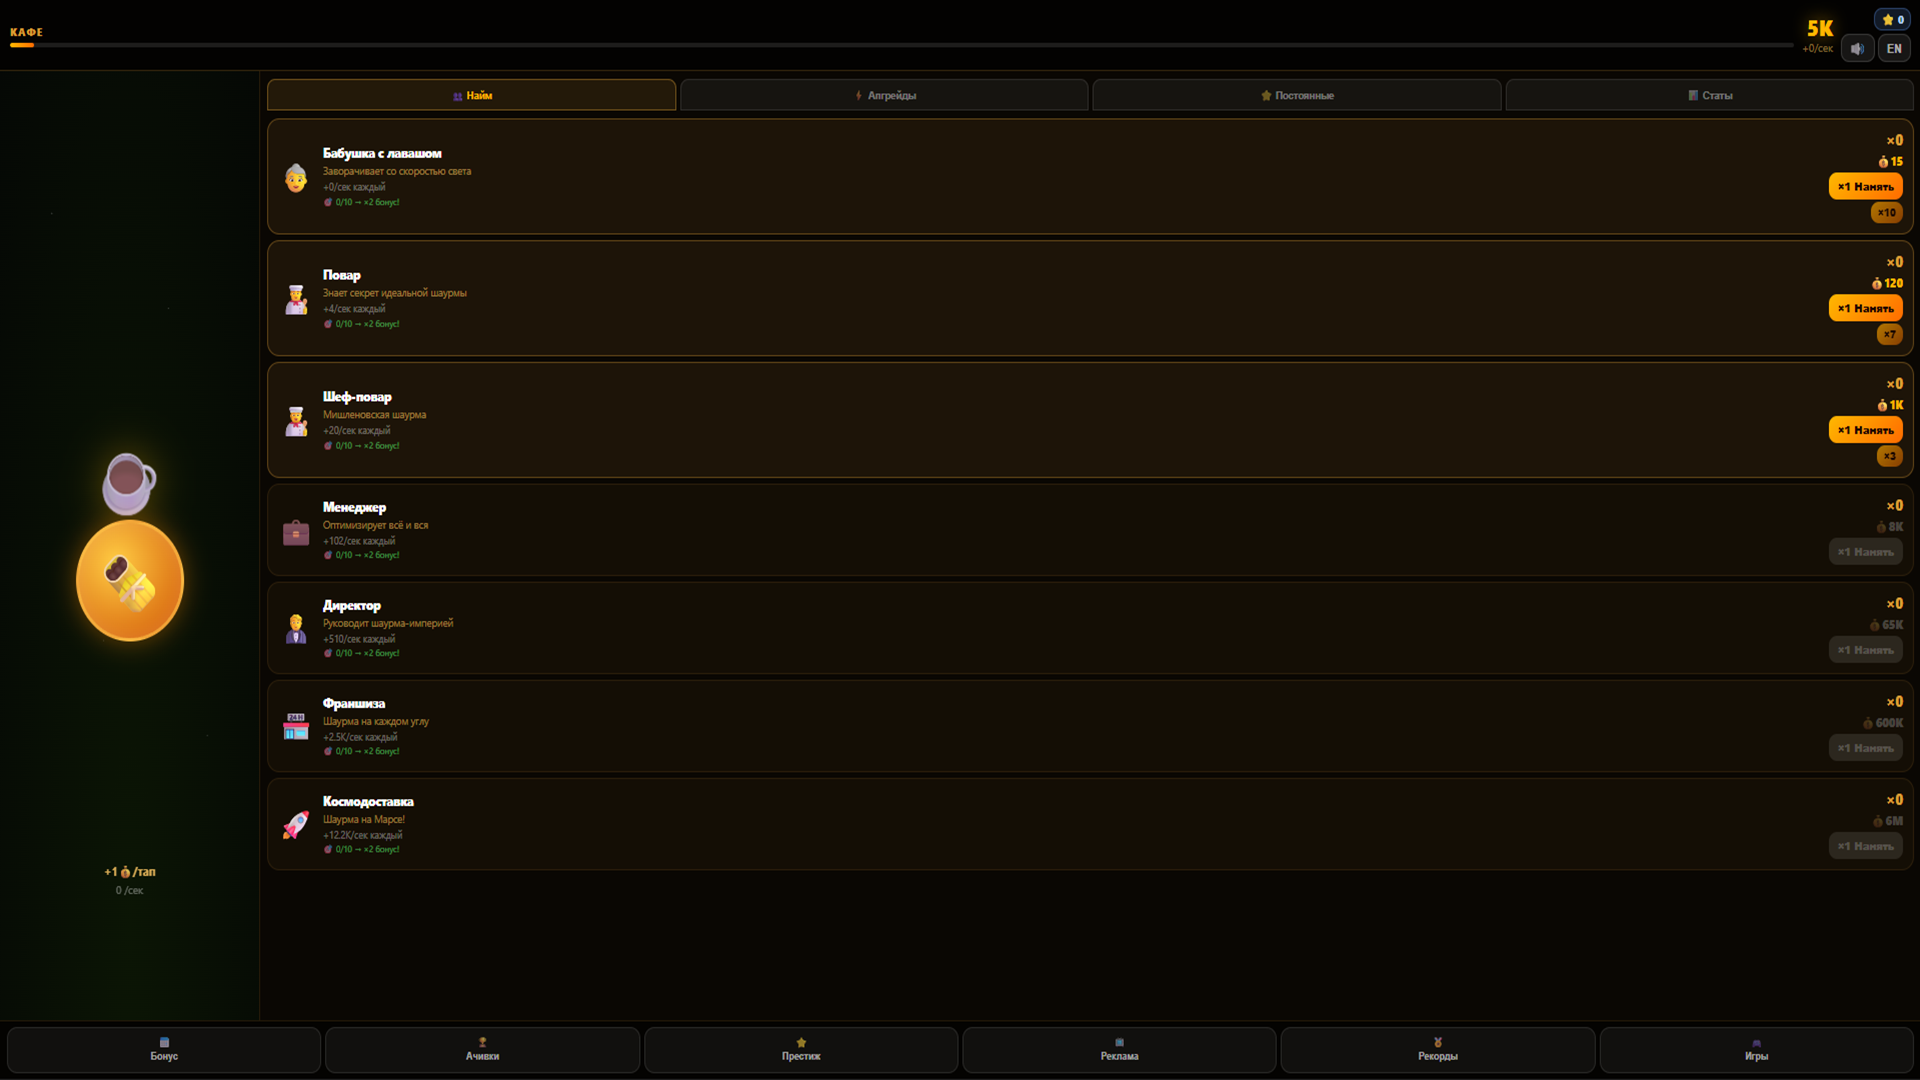Image resolution: width=1920 pixels, height=1080 pixels.
Task: Click the 0 /сек rate under the coin
Action: 129,890
